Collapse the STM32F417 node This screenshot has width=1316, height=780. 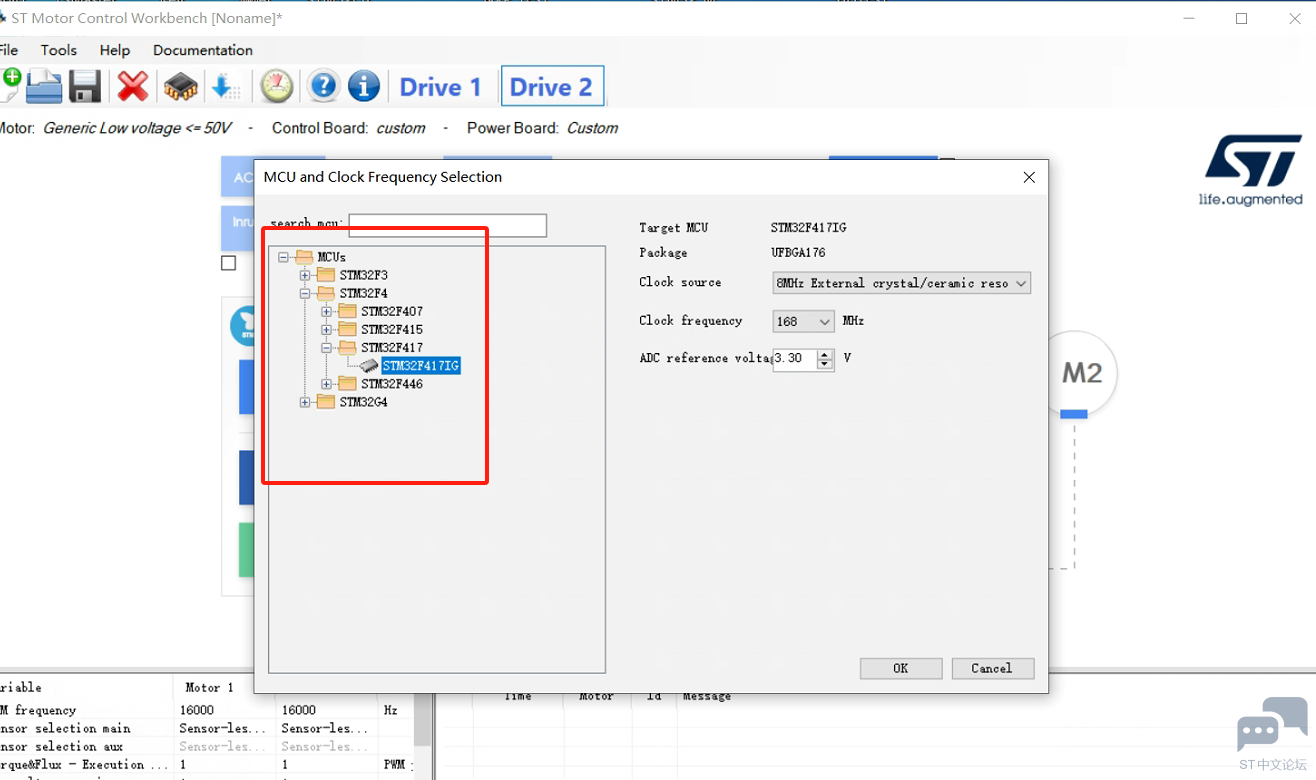(x=327, y=348)
